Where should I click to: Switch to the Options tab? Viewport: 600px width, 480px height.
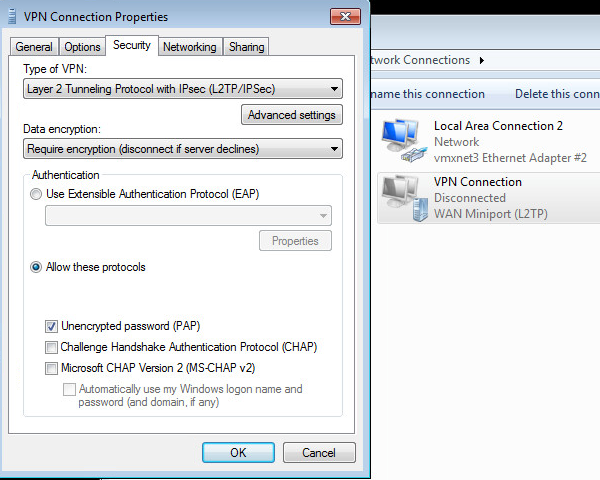82,47
